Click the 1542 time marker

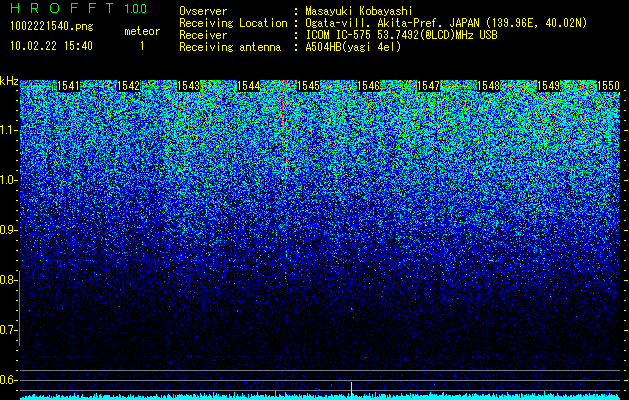pos(128,86)
